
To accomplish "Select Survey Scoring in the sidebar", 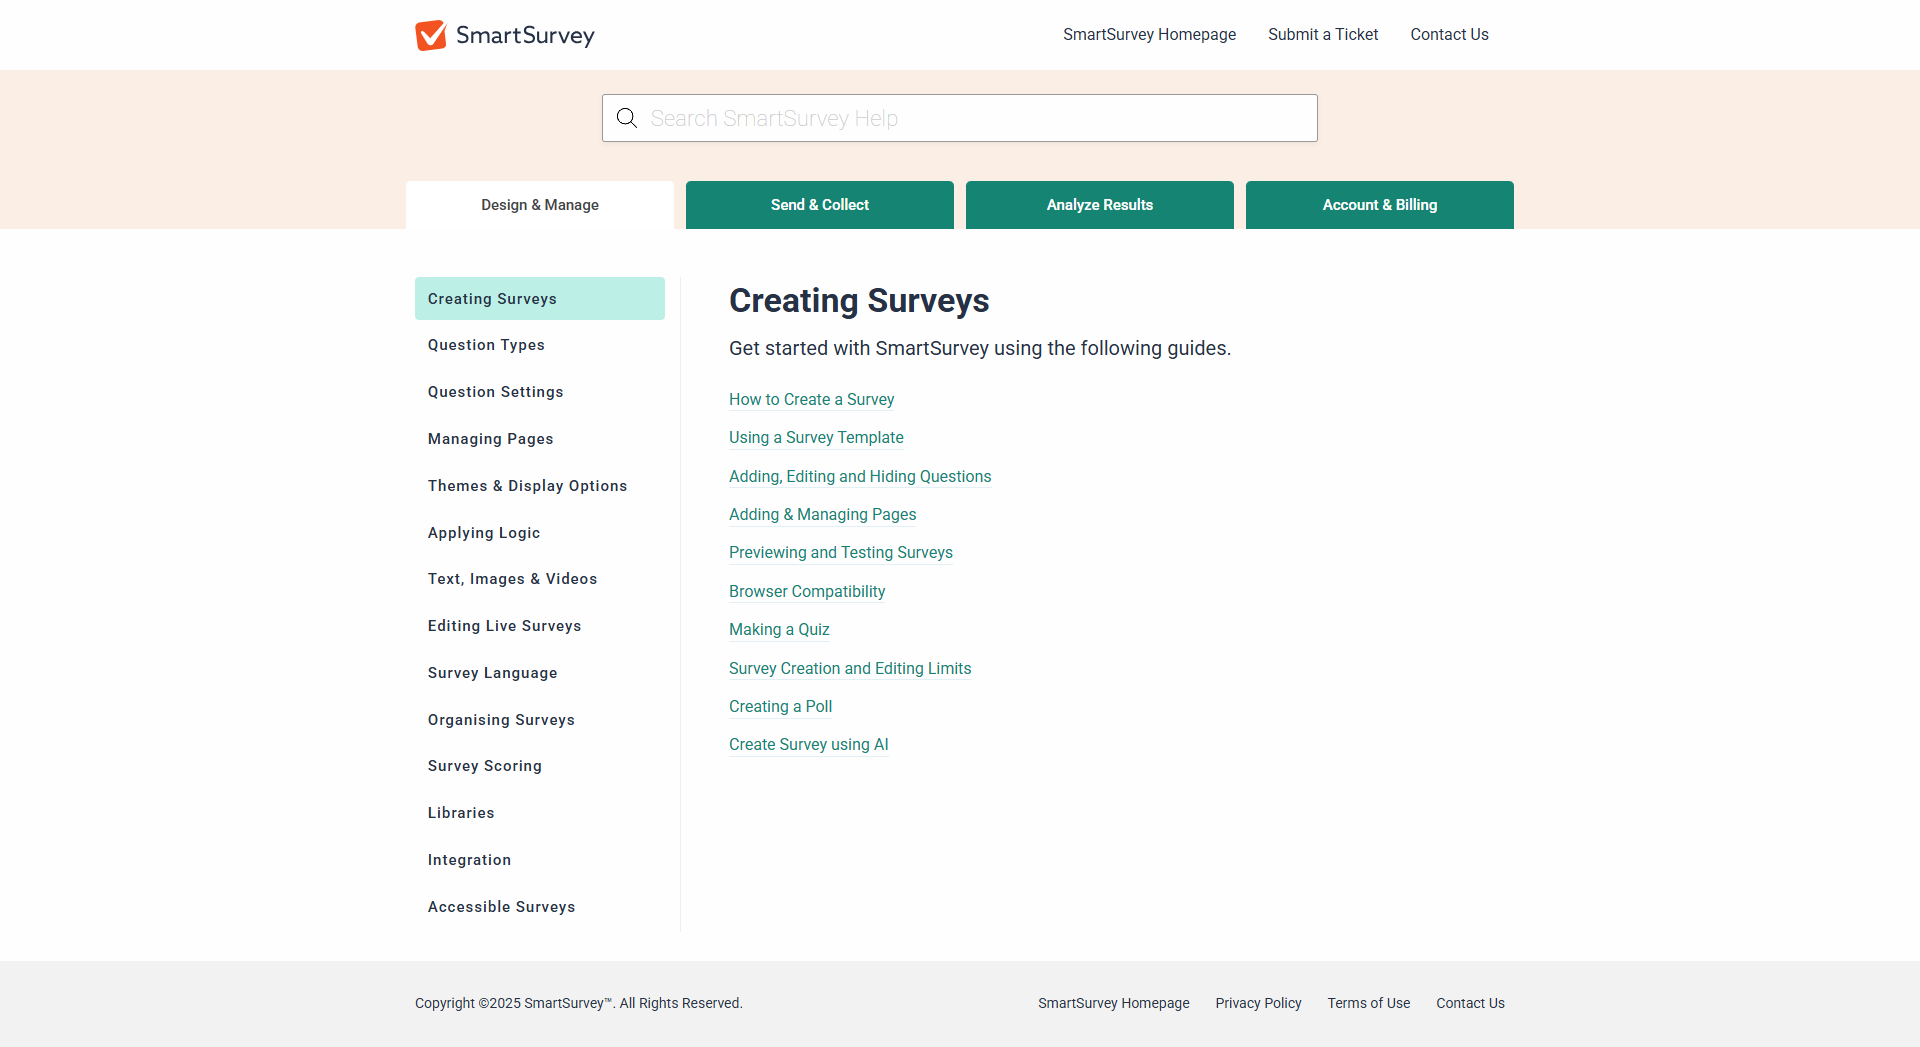I will pyautogui.click(x=485, y=766).
